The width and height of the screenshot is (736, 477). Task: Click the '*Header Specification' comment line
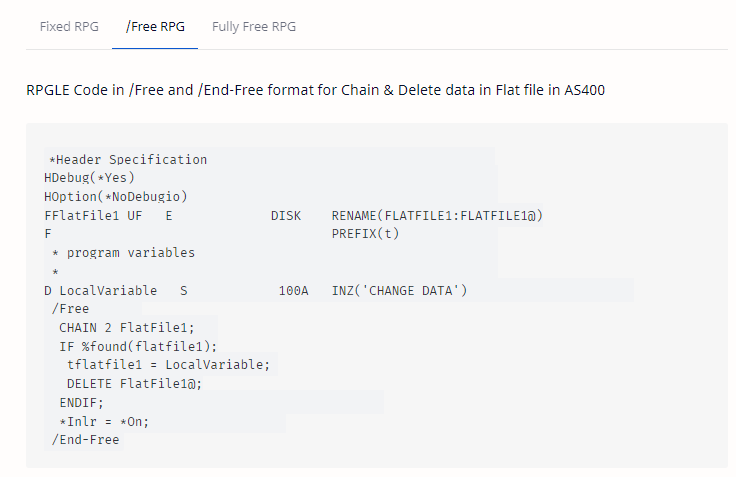pos(128,160)
